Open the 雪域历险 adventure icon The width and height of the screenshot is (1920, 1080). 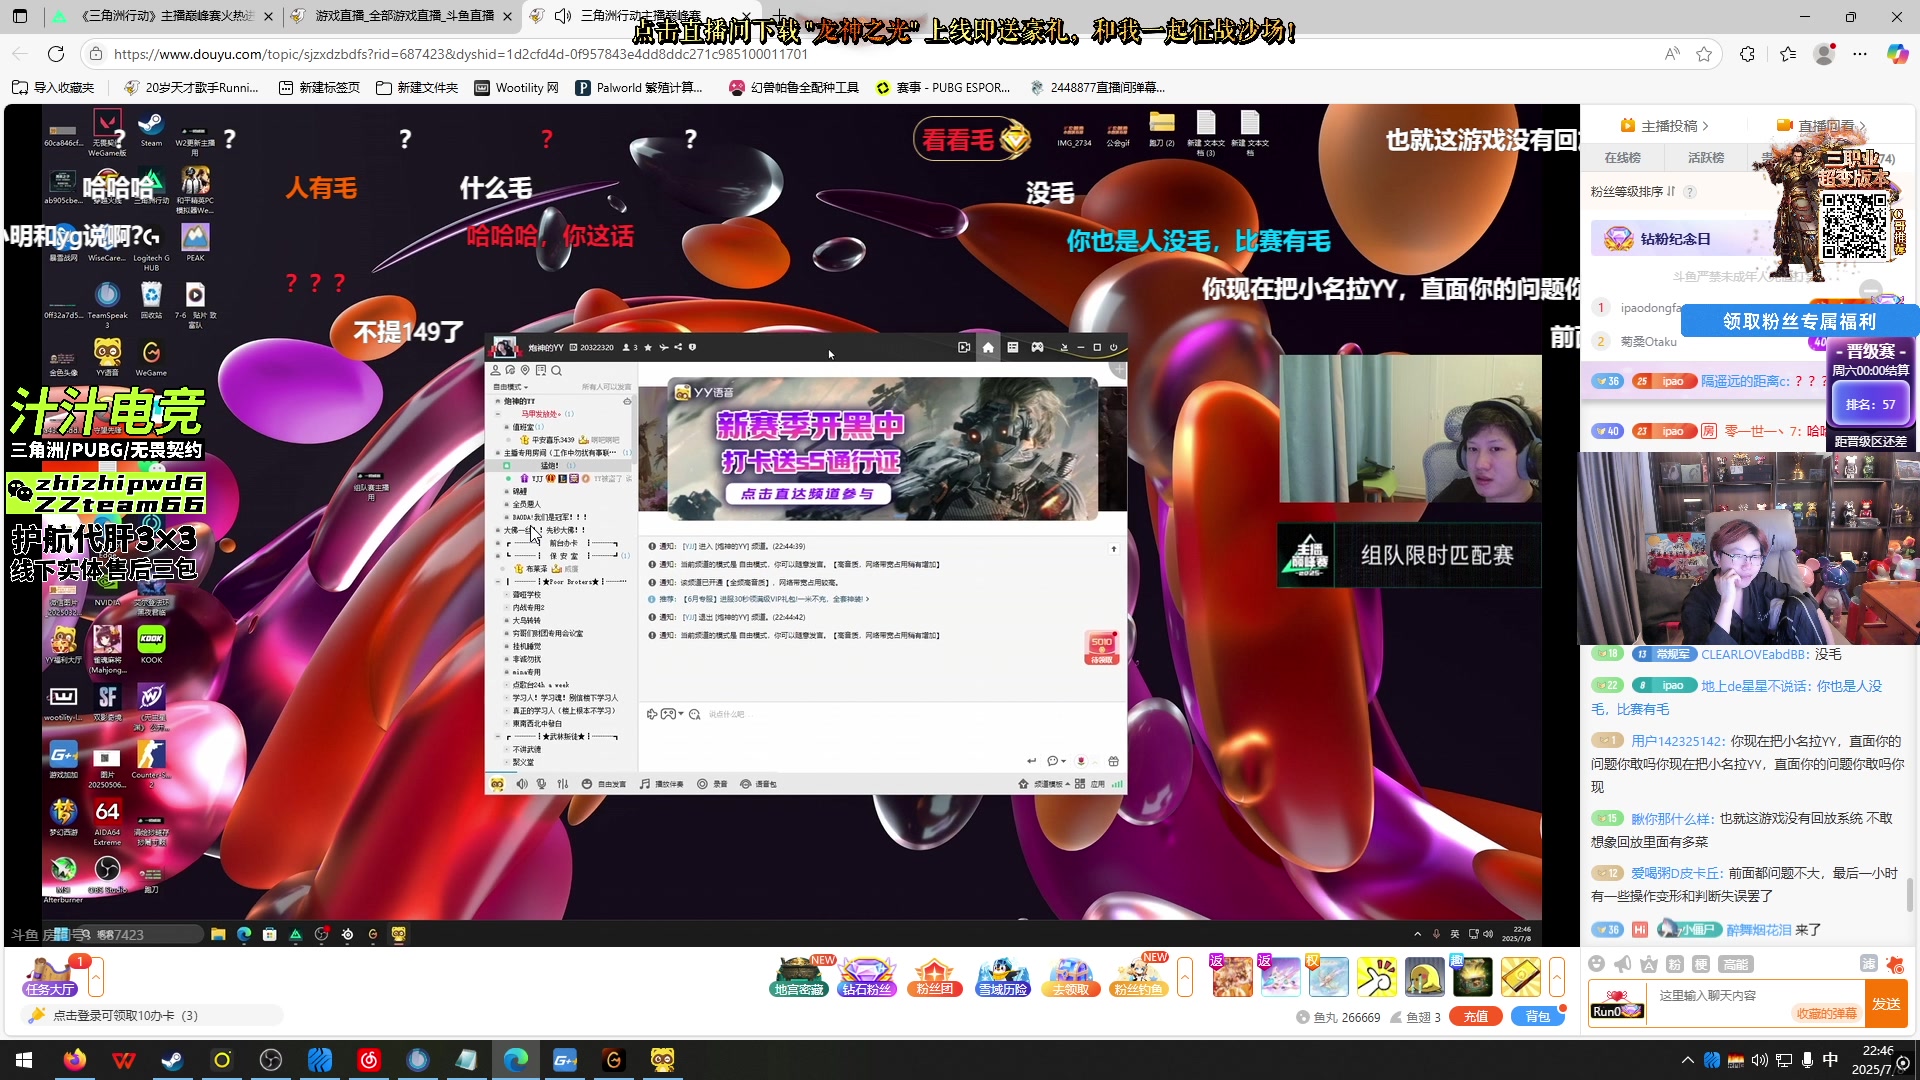(1003, 976)
